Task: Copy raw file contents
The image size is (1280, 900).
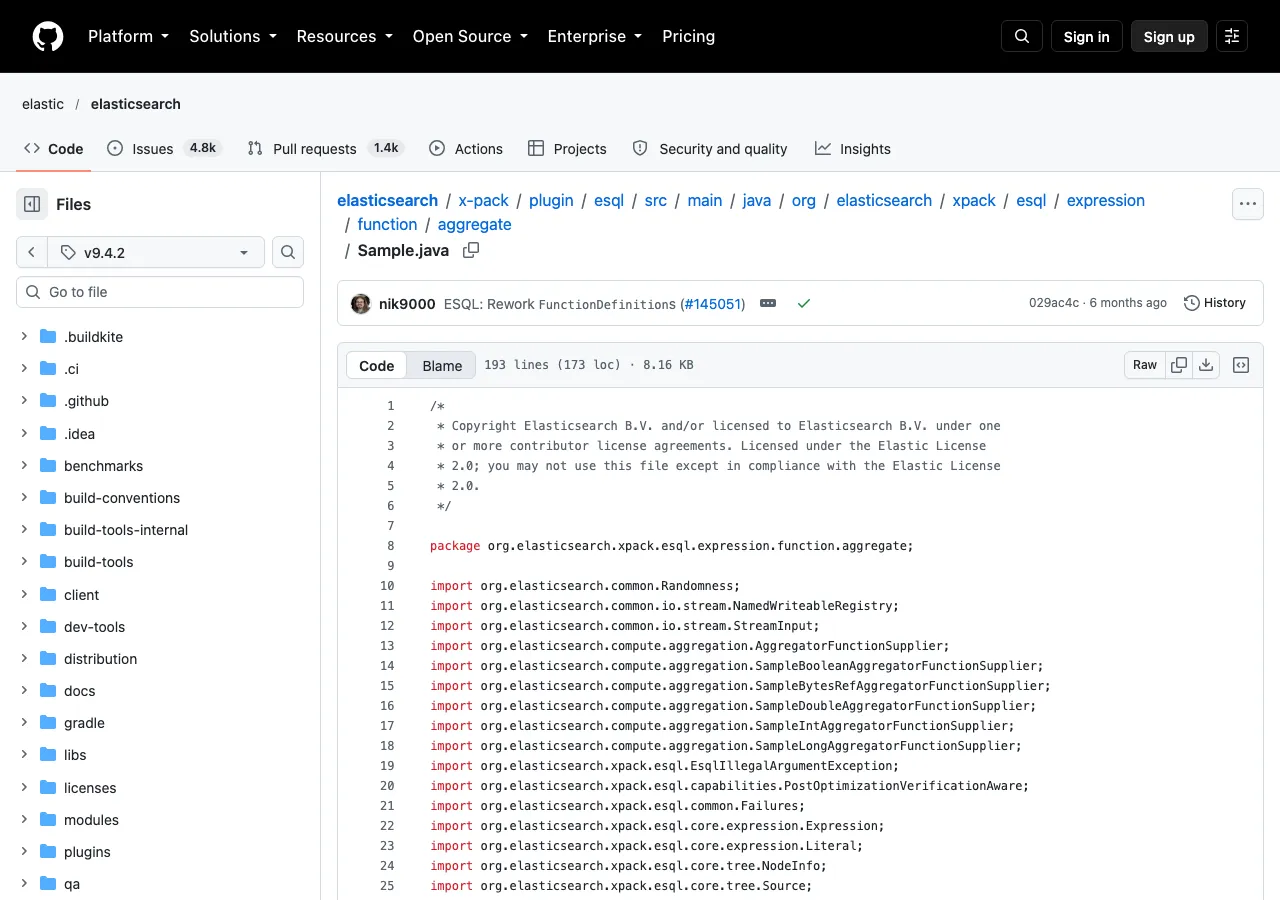Action: tap(1179, 365)
